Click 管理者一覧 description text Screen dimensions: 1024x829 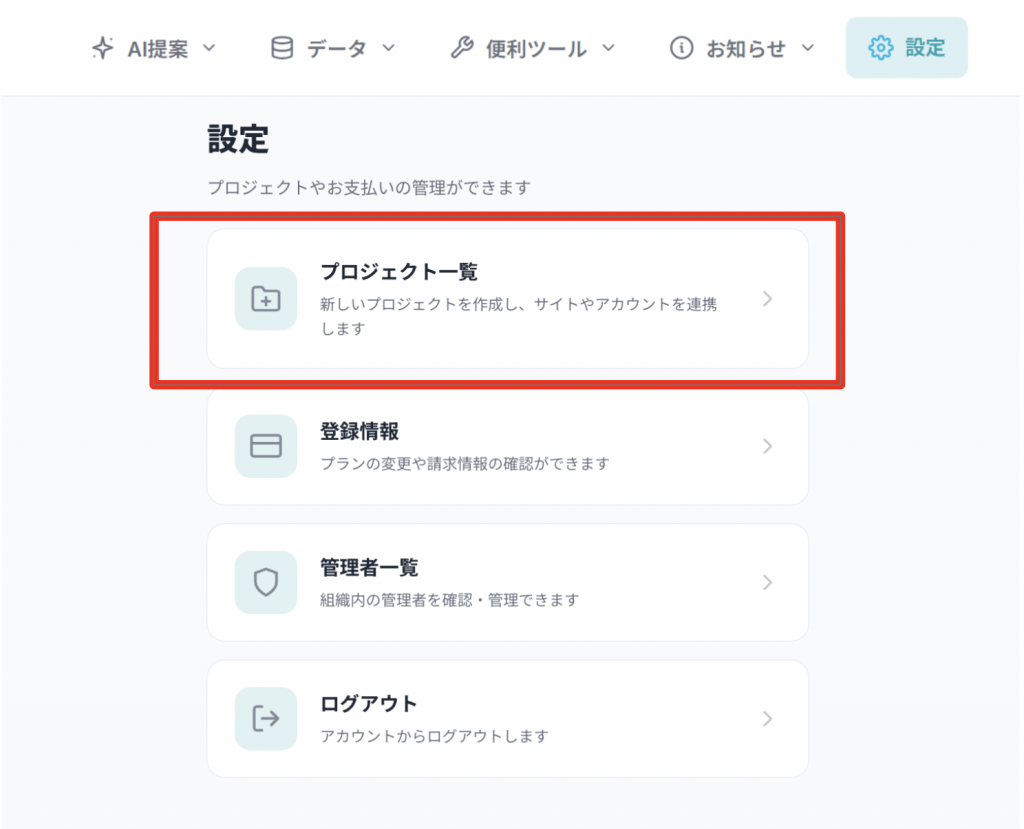tap(449, 600)
